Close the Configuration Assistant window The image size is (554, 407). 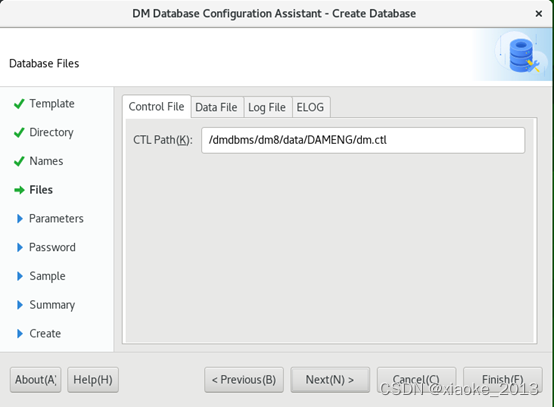coord(538,14)
